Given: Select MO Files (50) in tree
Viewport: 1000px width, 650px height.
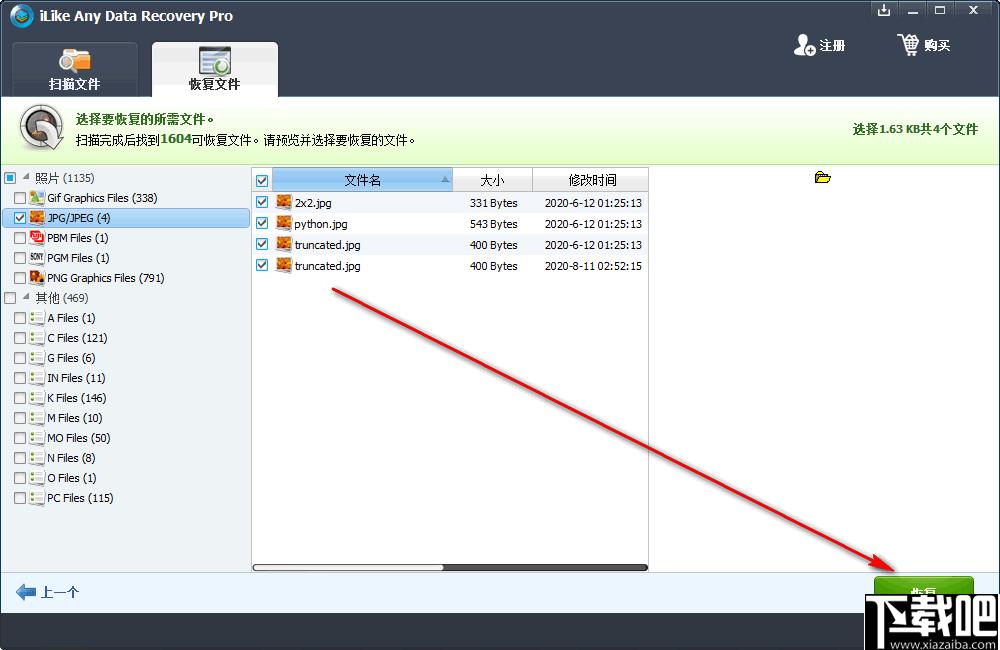Looking at the screenshot, I should coord(78,438).
